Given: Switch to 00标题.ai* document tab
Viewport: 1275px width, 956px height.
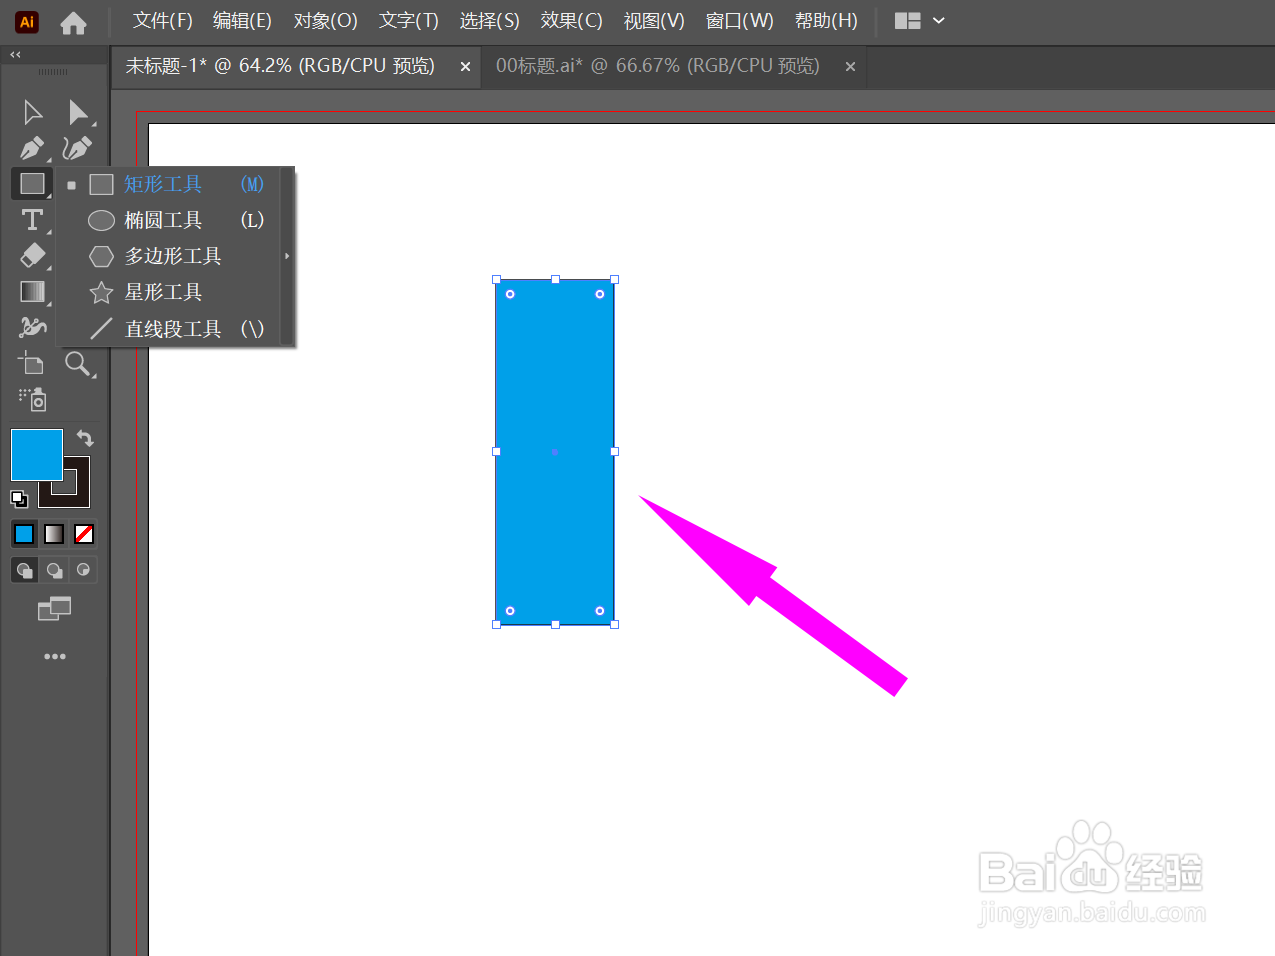Looking at the screenshot, I should pos(657,66).
